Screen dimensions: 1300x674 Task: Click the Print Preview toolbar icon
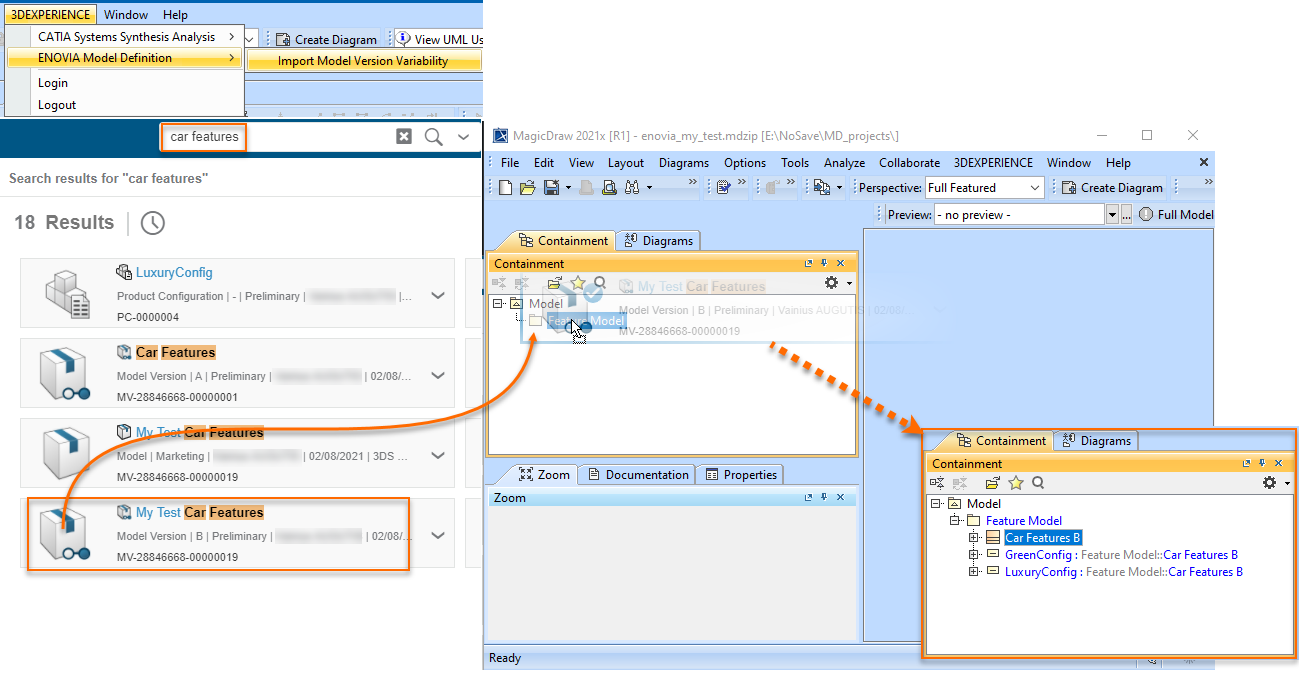point(608,187)
